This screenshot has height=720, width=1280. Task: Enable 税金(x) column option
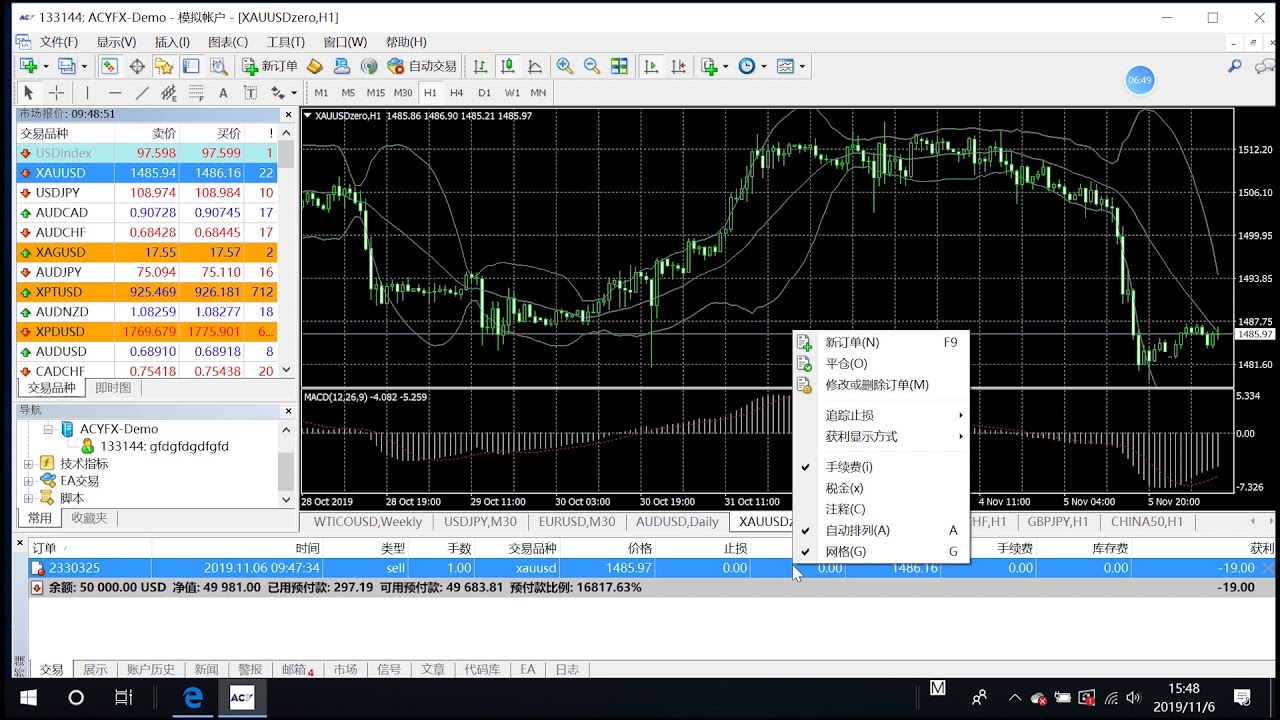tap(881, 488)
